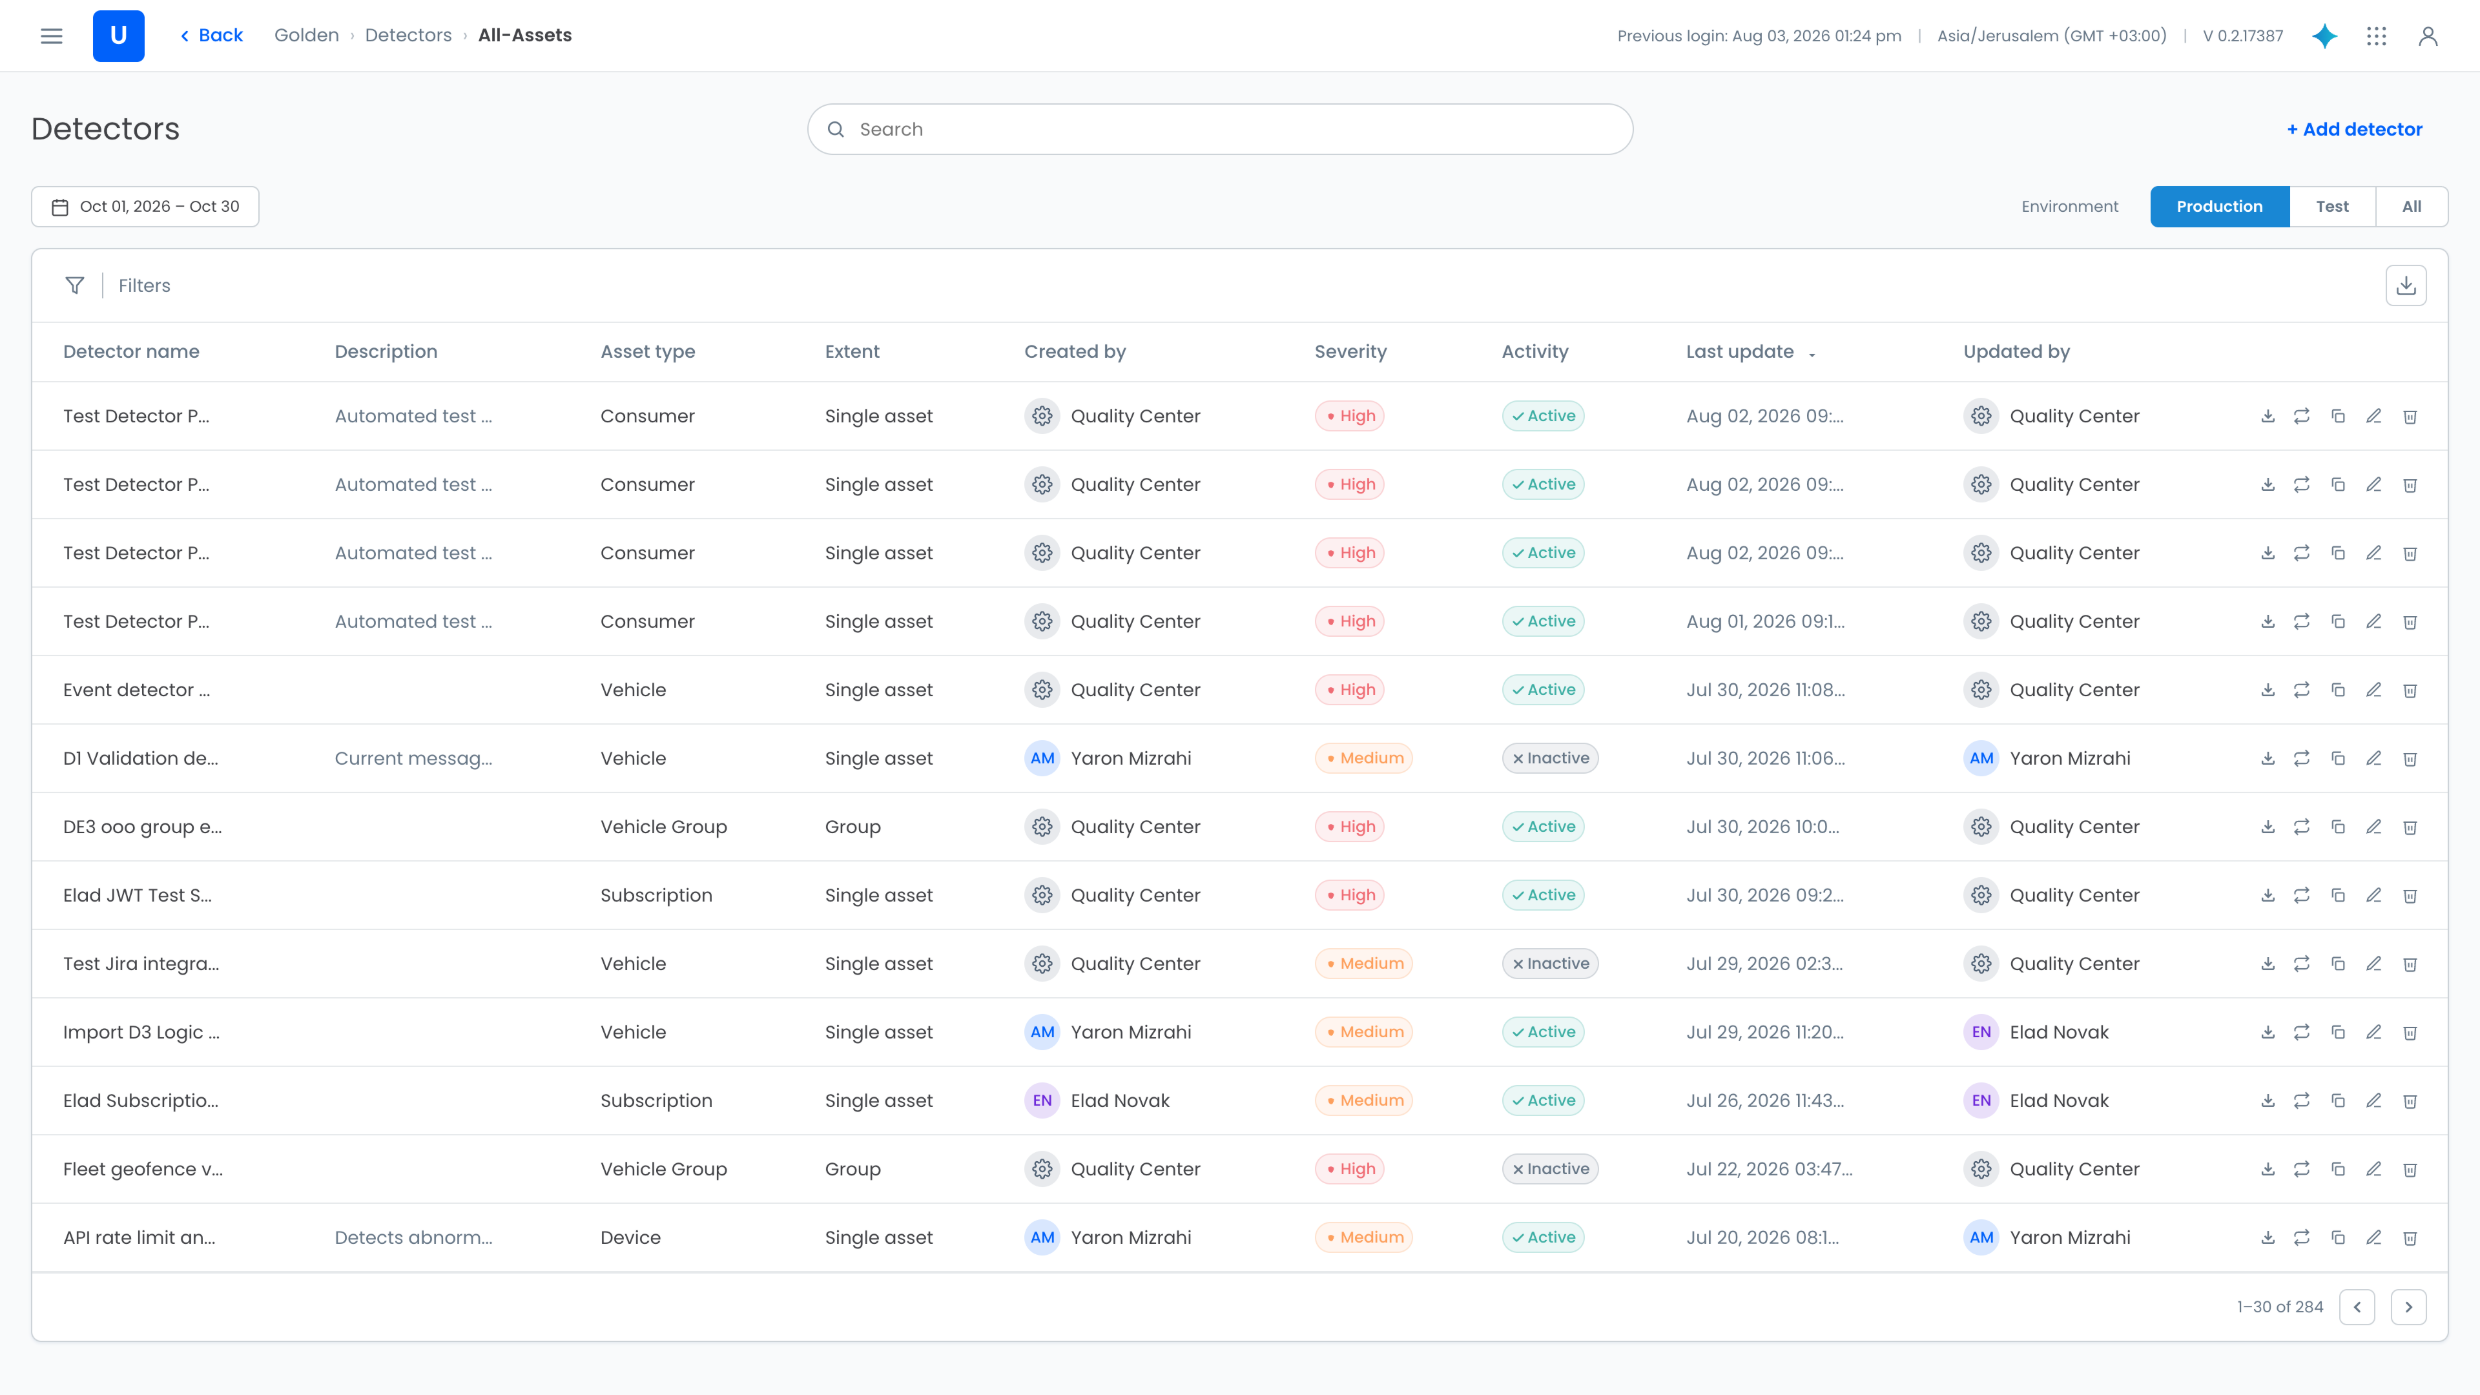Go to the previous results page
This screenshot has height=1395, width=2480.
click(x=2357, y=1307)
